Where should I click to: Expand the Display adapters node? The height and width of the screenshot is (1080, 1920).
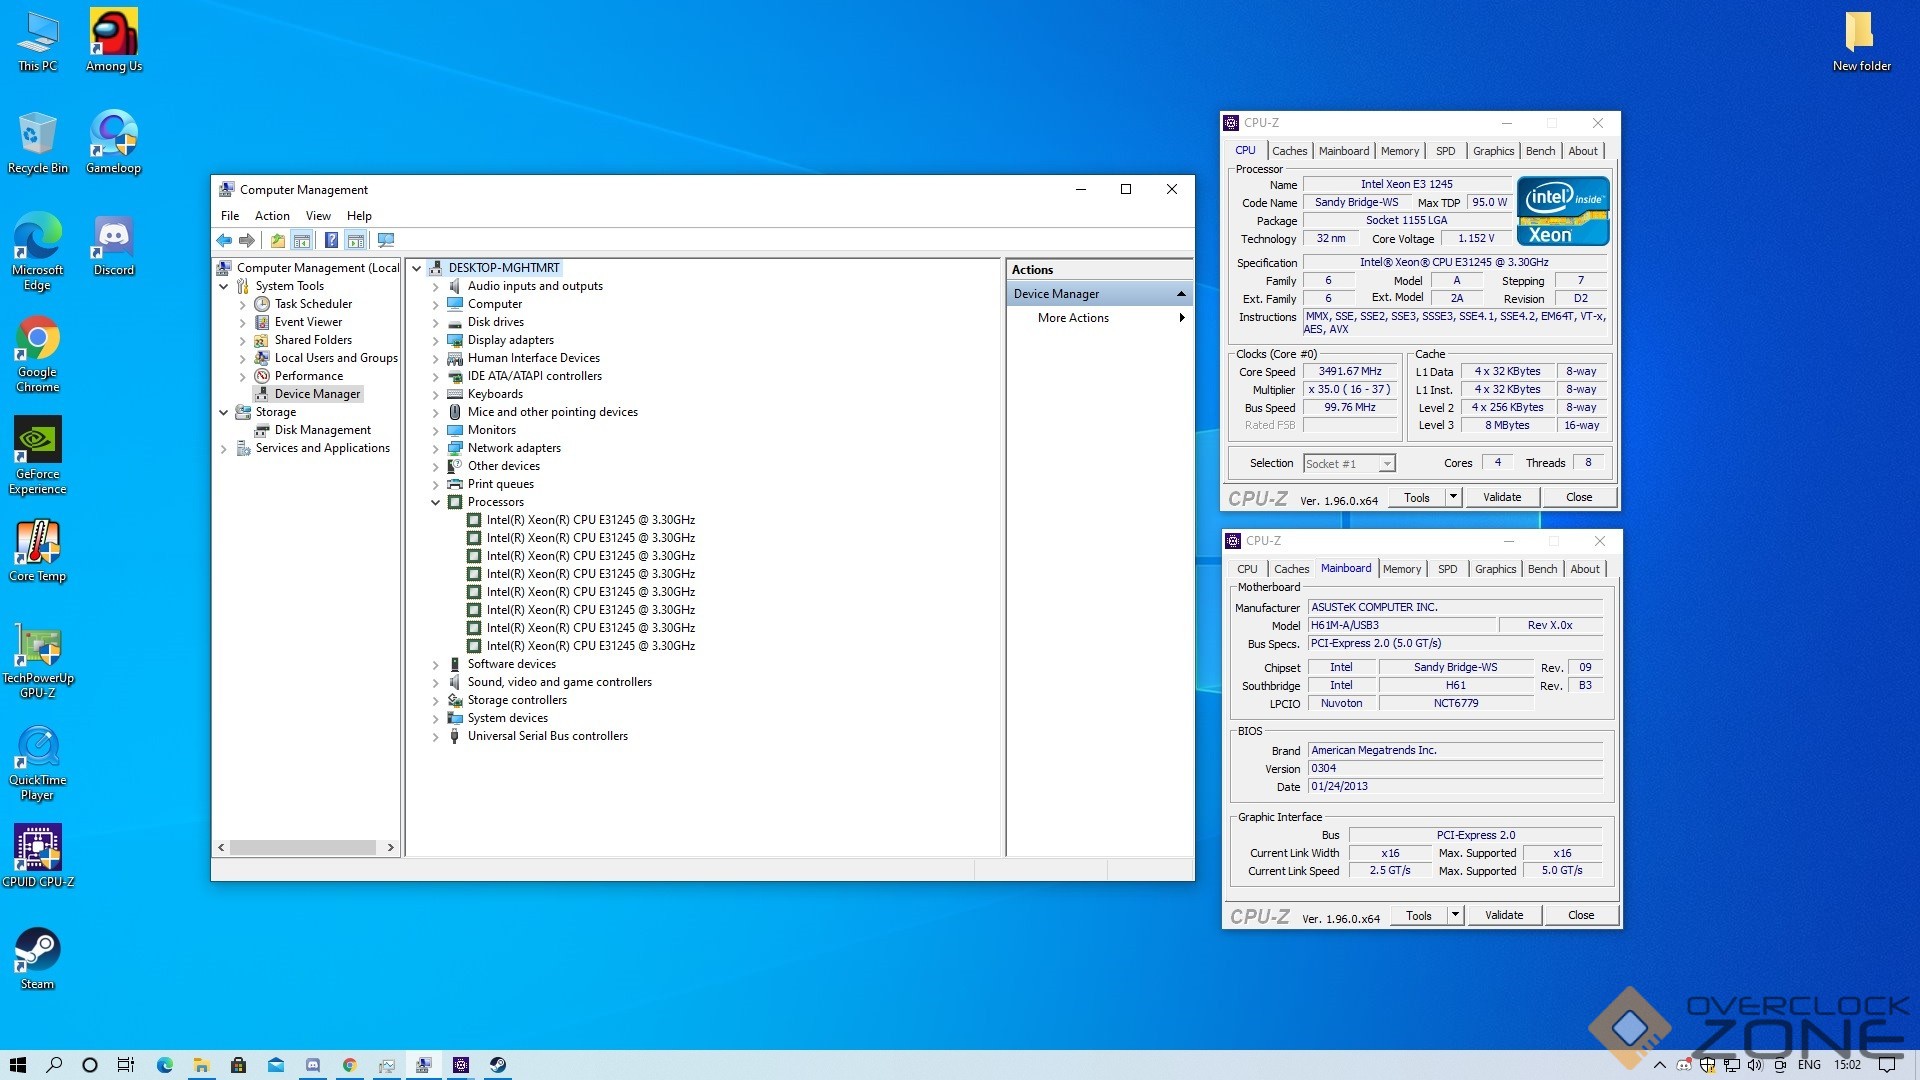(436, 340)
